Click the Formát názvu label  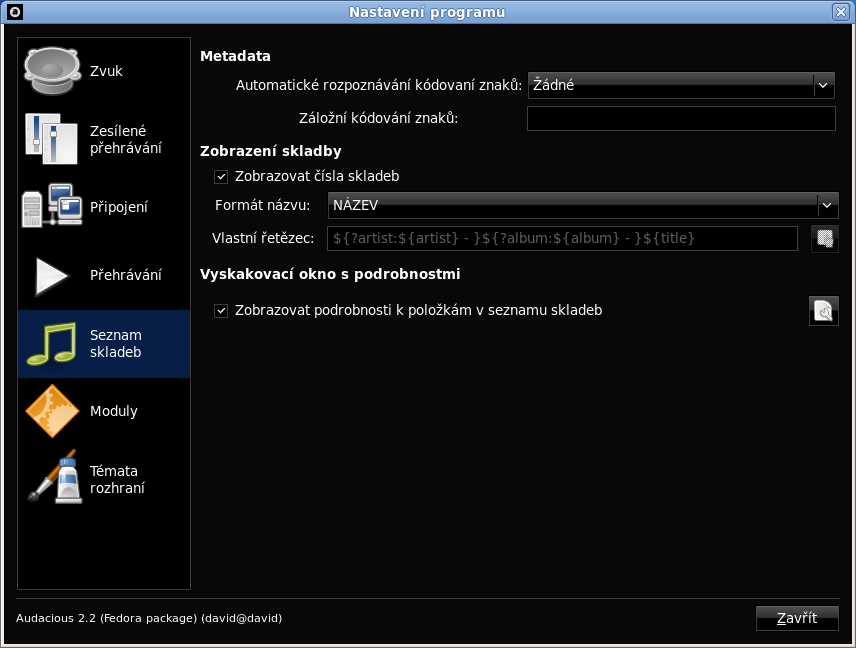coord(263,205)
